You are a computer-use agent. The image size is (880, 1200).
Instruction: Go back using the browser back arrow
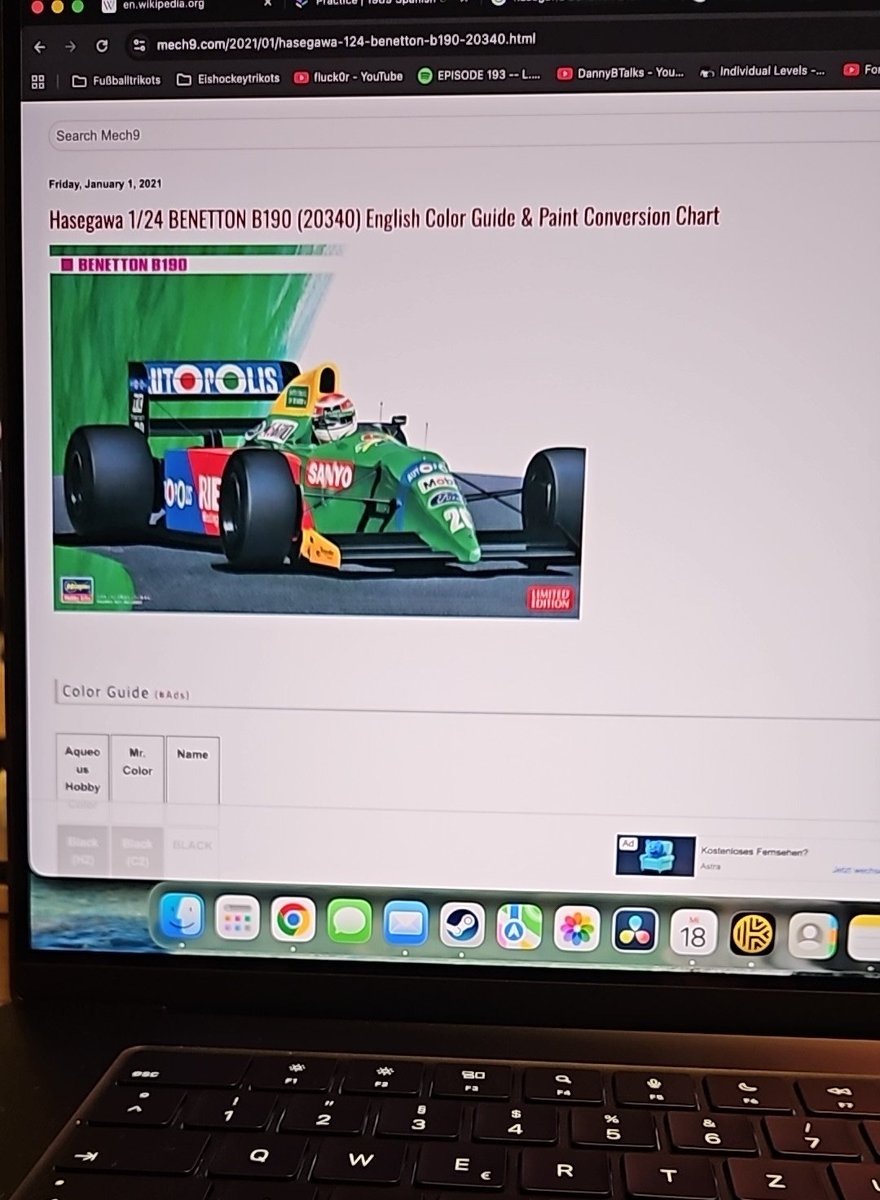coord(39,46)
